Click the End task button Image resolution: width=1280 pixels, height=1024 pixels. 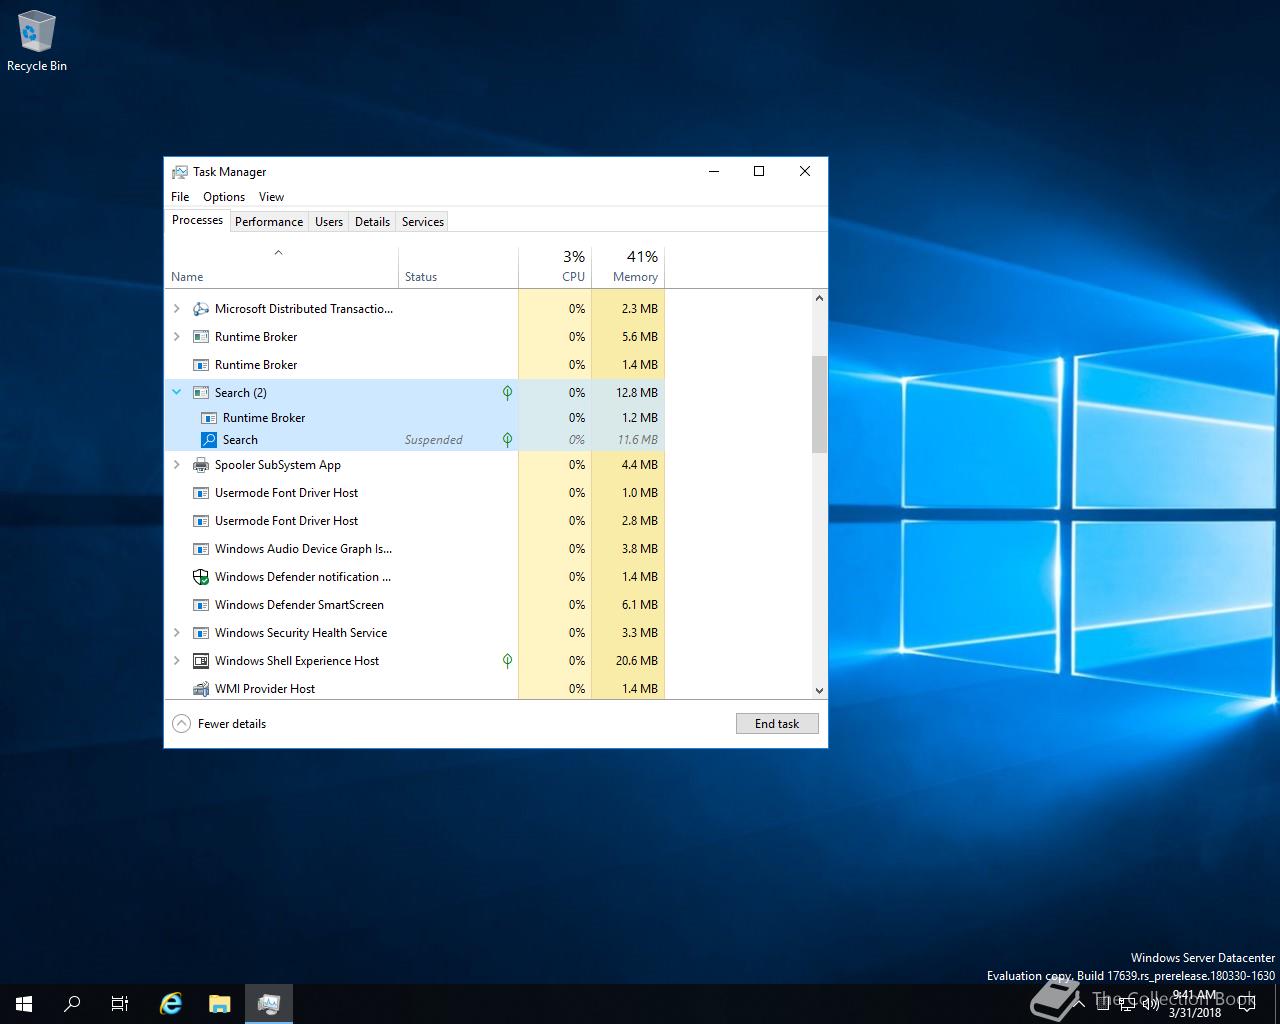777,724
